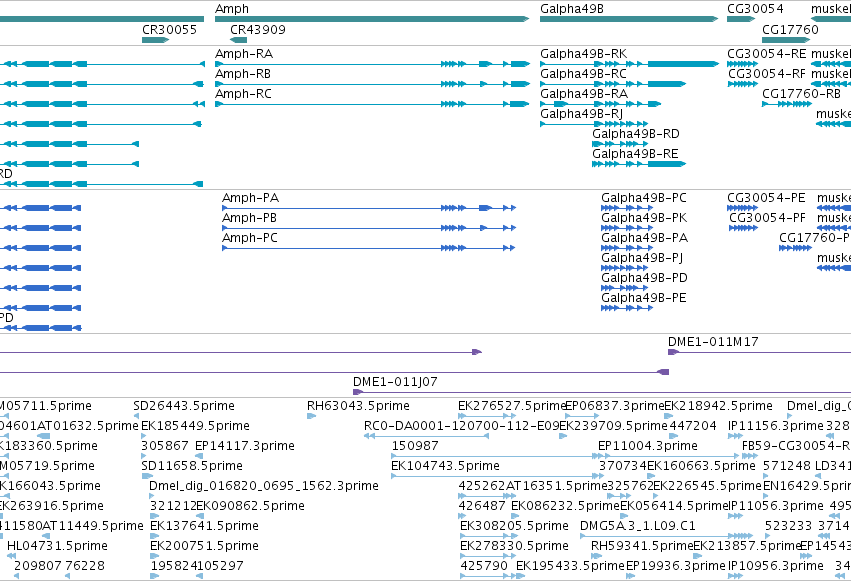Open the EK278330.5prime EST label
The image size is (851, 581).
coord(515,546)
